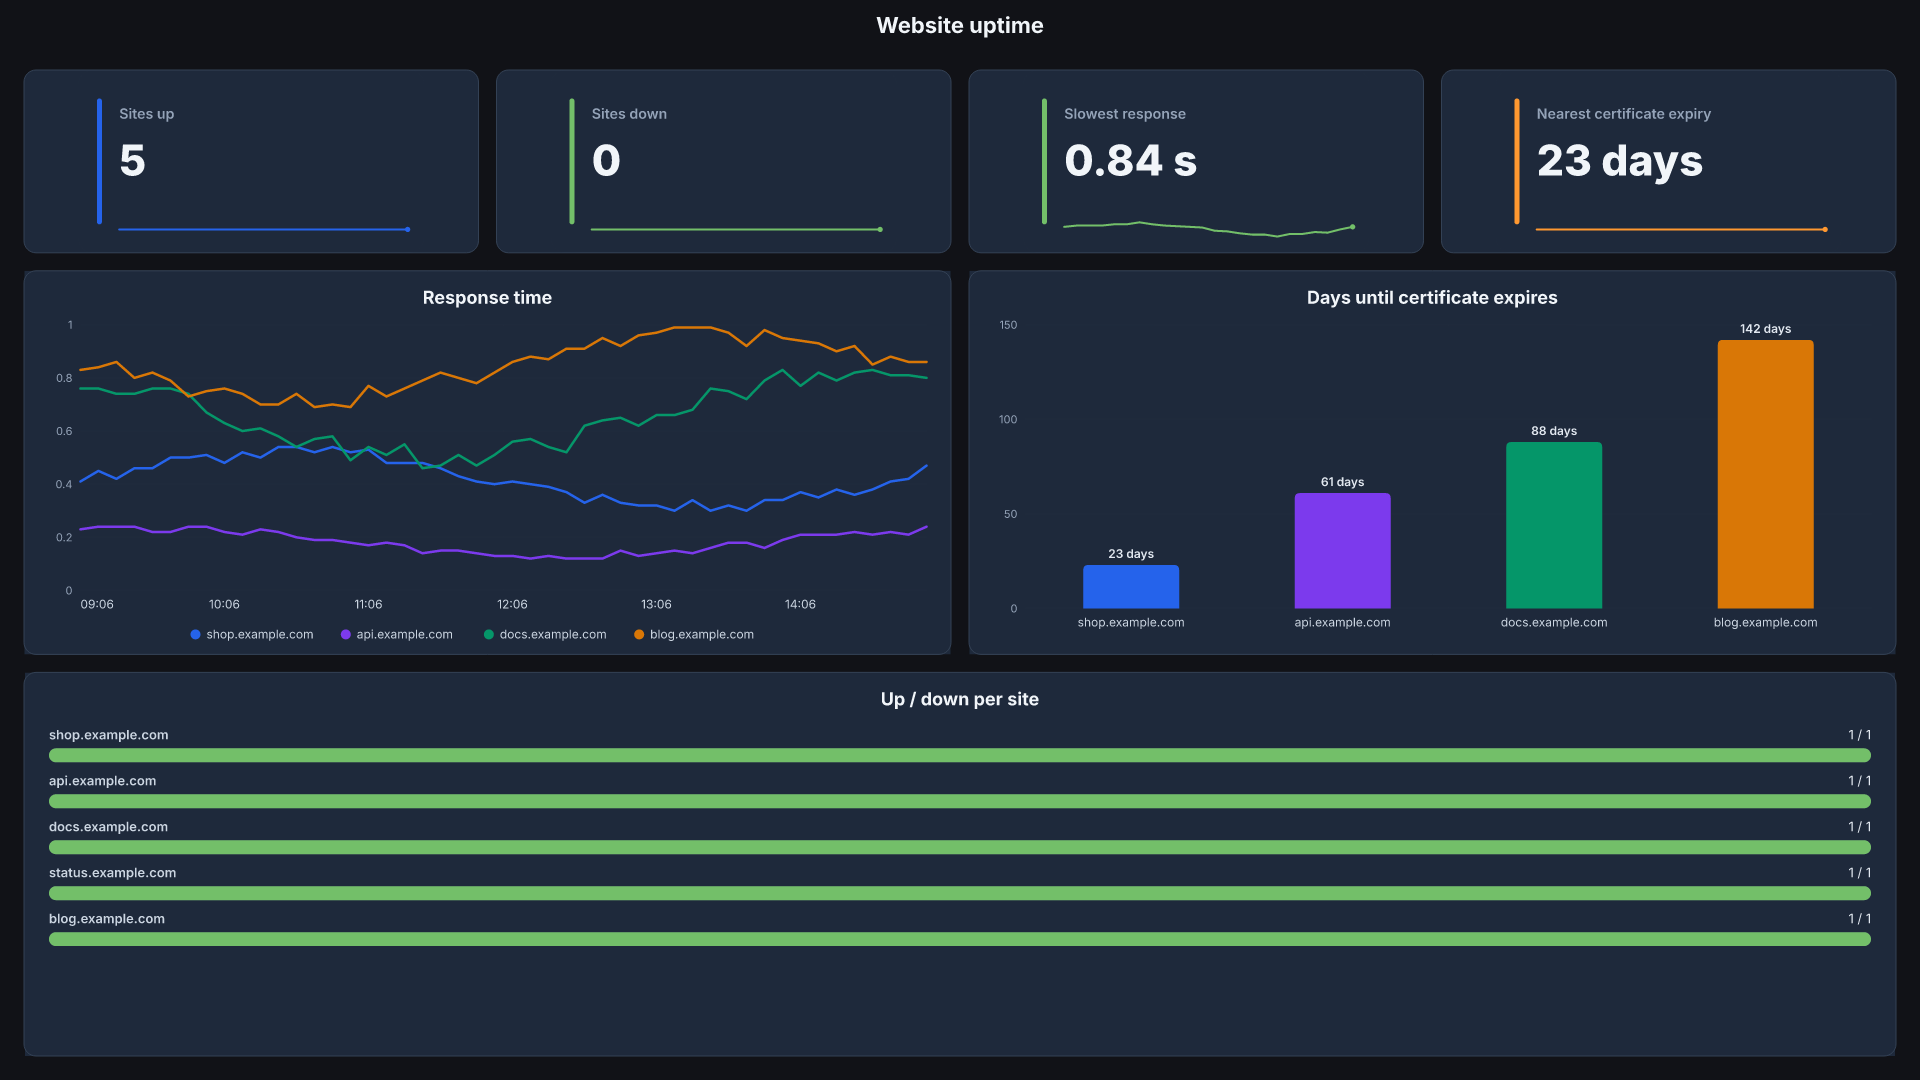Viewport: 1920px width, 1080px height.
Task: Click the status.example.com uptime bar
Action: coord(959,893)
